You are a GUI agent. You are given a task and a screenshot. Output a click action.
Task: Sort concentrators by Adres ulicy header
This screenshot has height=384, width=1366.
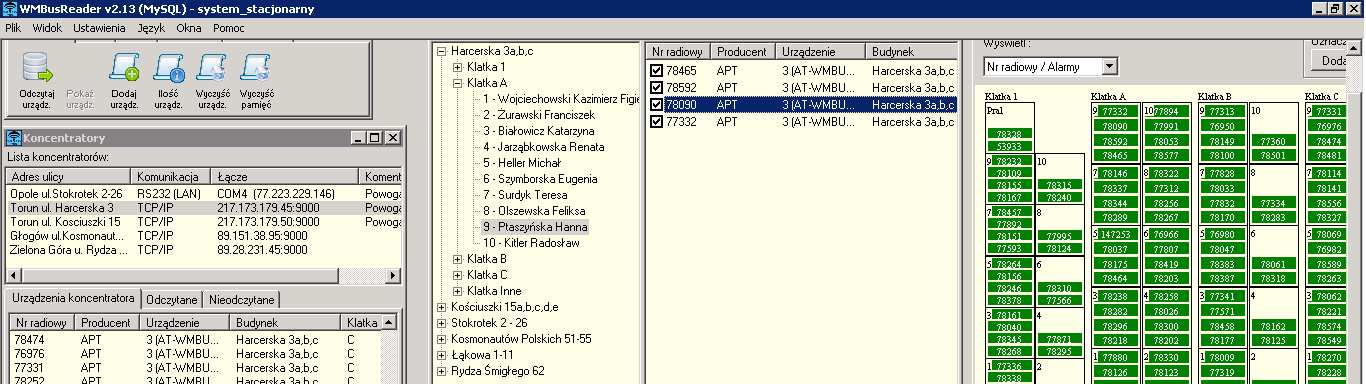69,177
